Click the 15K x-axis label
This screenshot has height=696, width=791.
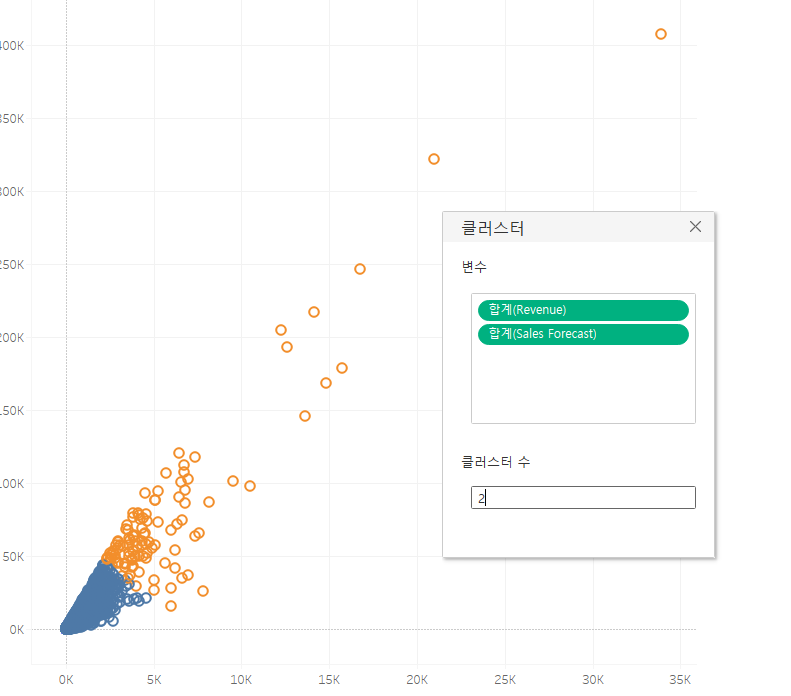(329, 680)
